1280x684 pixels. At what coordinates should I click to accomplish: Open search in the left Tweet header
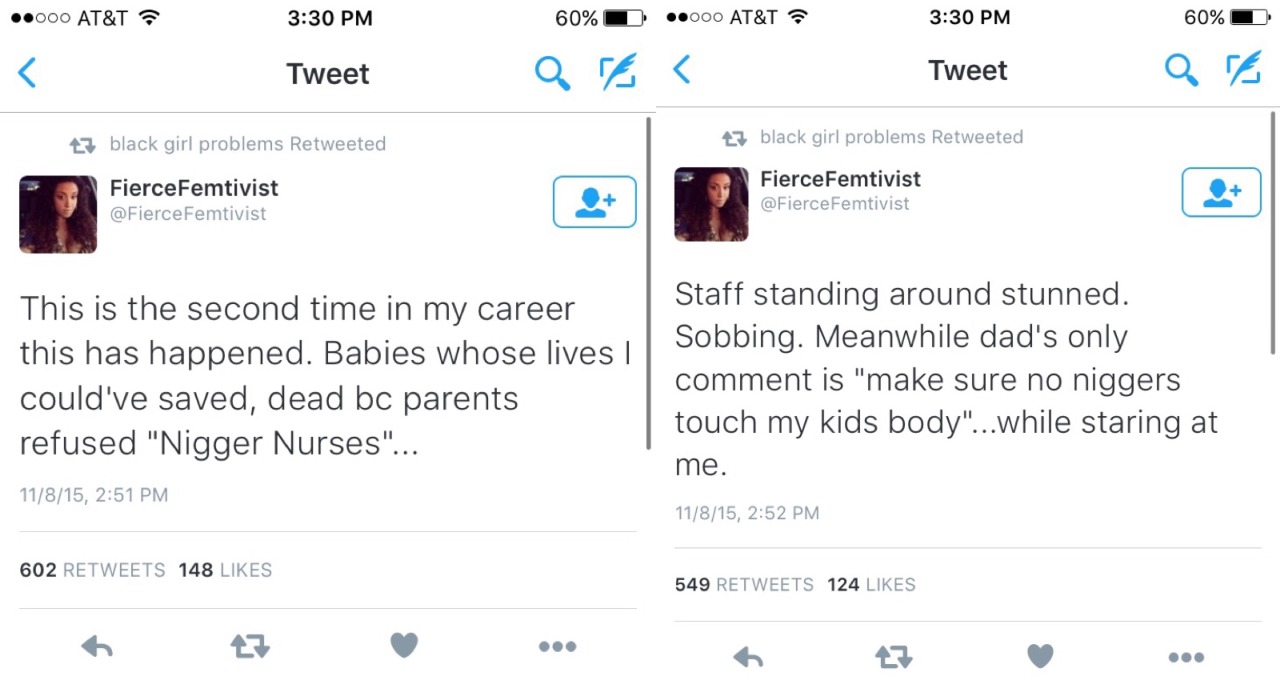pyautogui.click(x=552, y=73)
